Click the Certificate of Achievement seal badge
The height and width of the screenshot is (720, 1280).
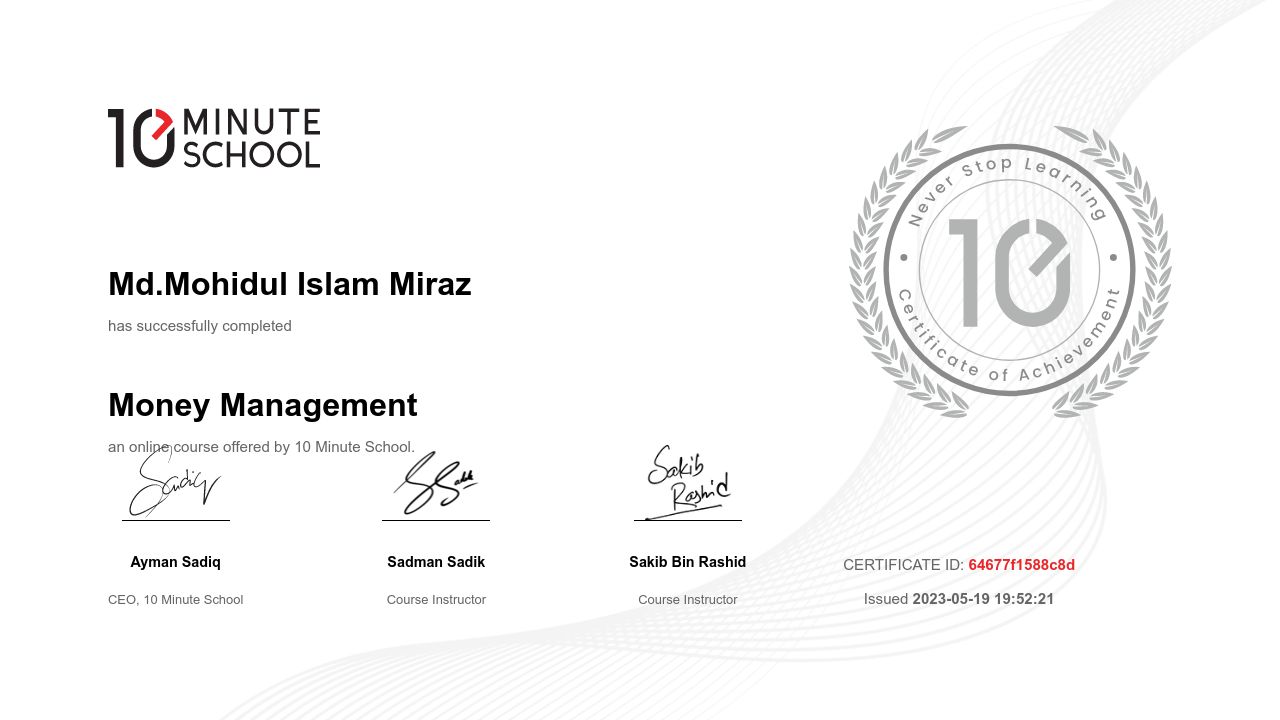(x=1010, y=271)
